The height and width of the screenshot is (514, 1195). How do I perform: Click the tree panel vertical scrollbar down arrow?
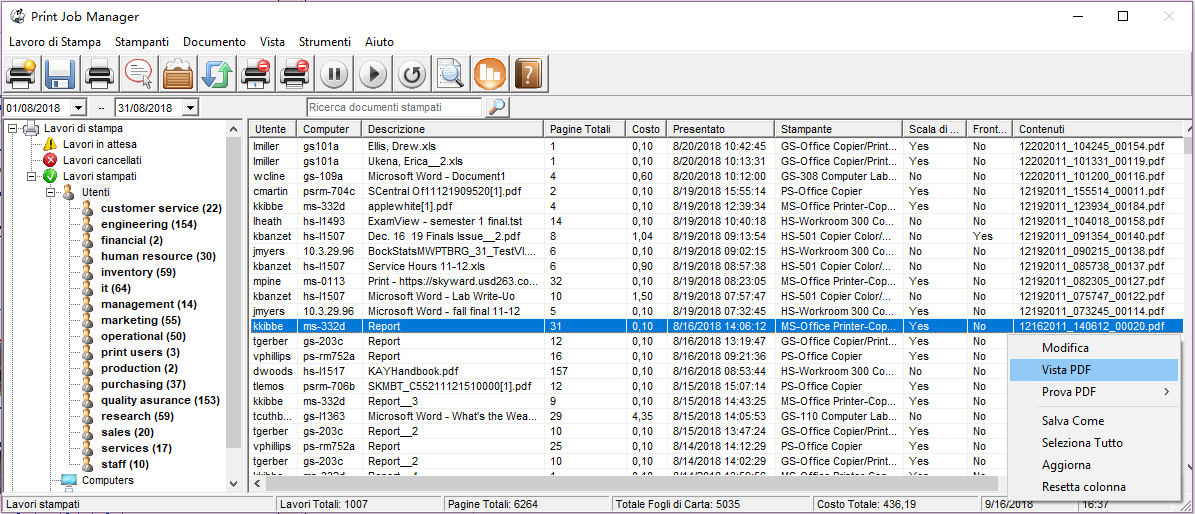(234, 483)
